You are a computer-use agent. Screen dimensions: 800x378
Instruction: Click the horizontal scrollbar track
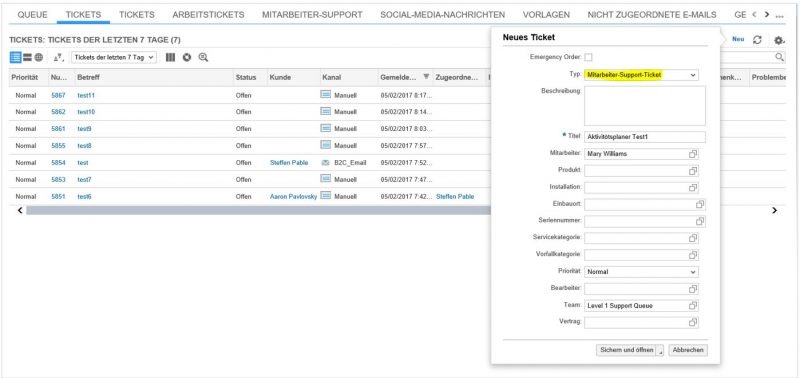click(258, 210)
